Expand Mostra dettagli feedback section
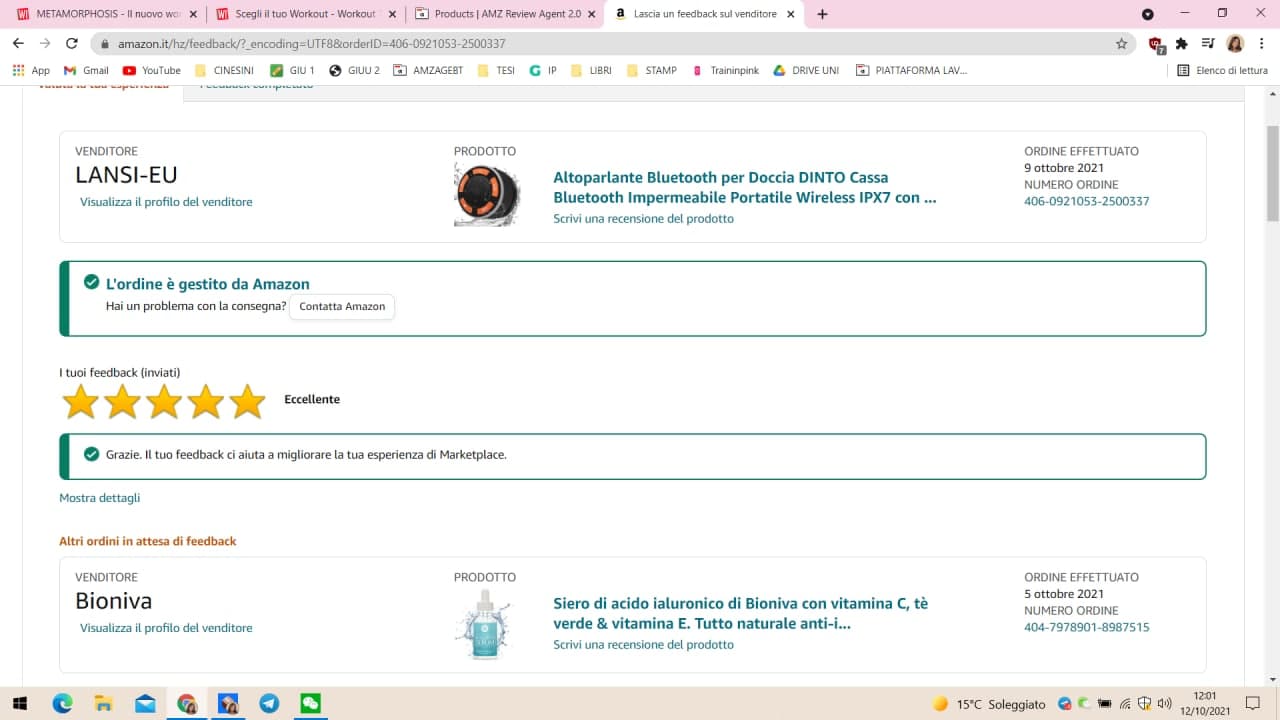Screen dimensions: 1280x720 pyautogui.click(x=99, y=498)
